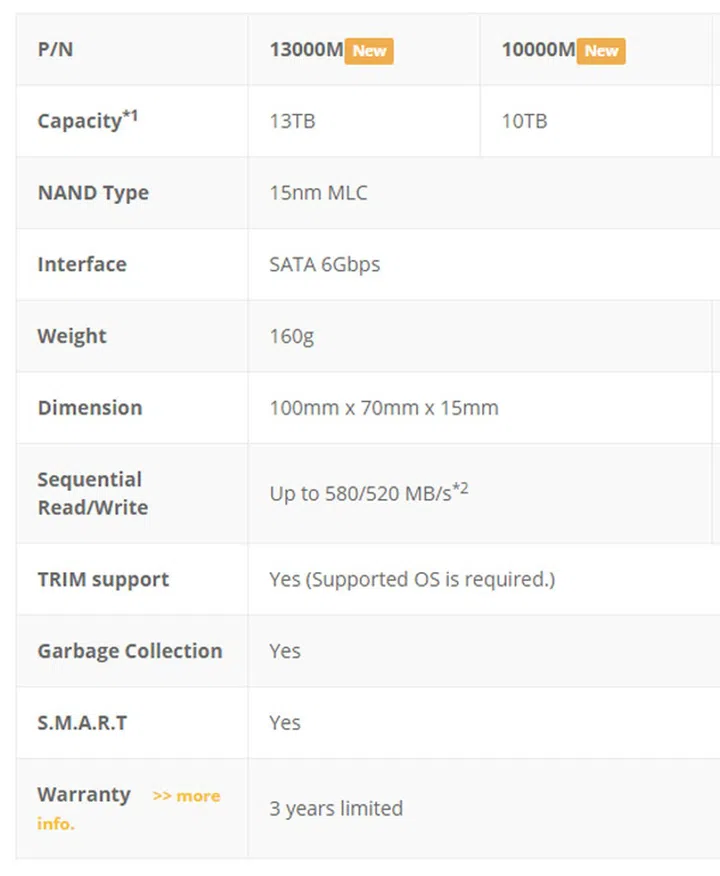Click the 13000M part number heading
This screenshot has width=720, height=876.
(306, 50)
